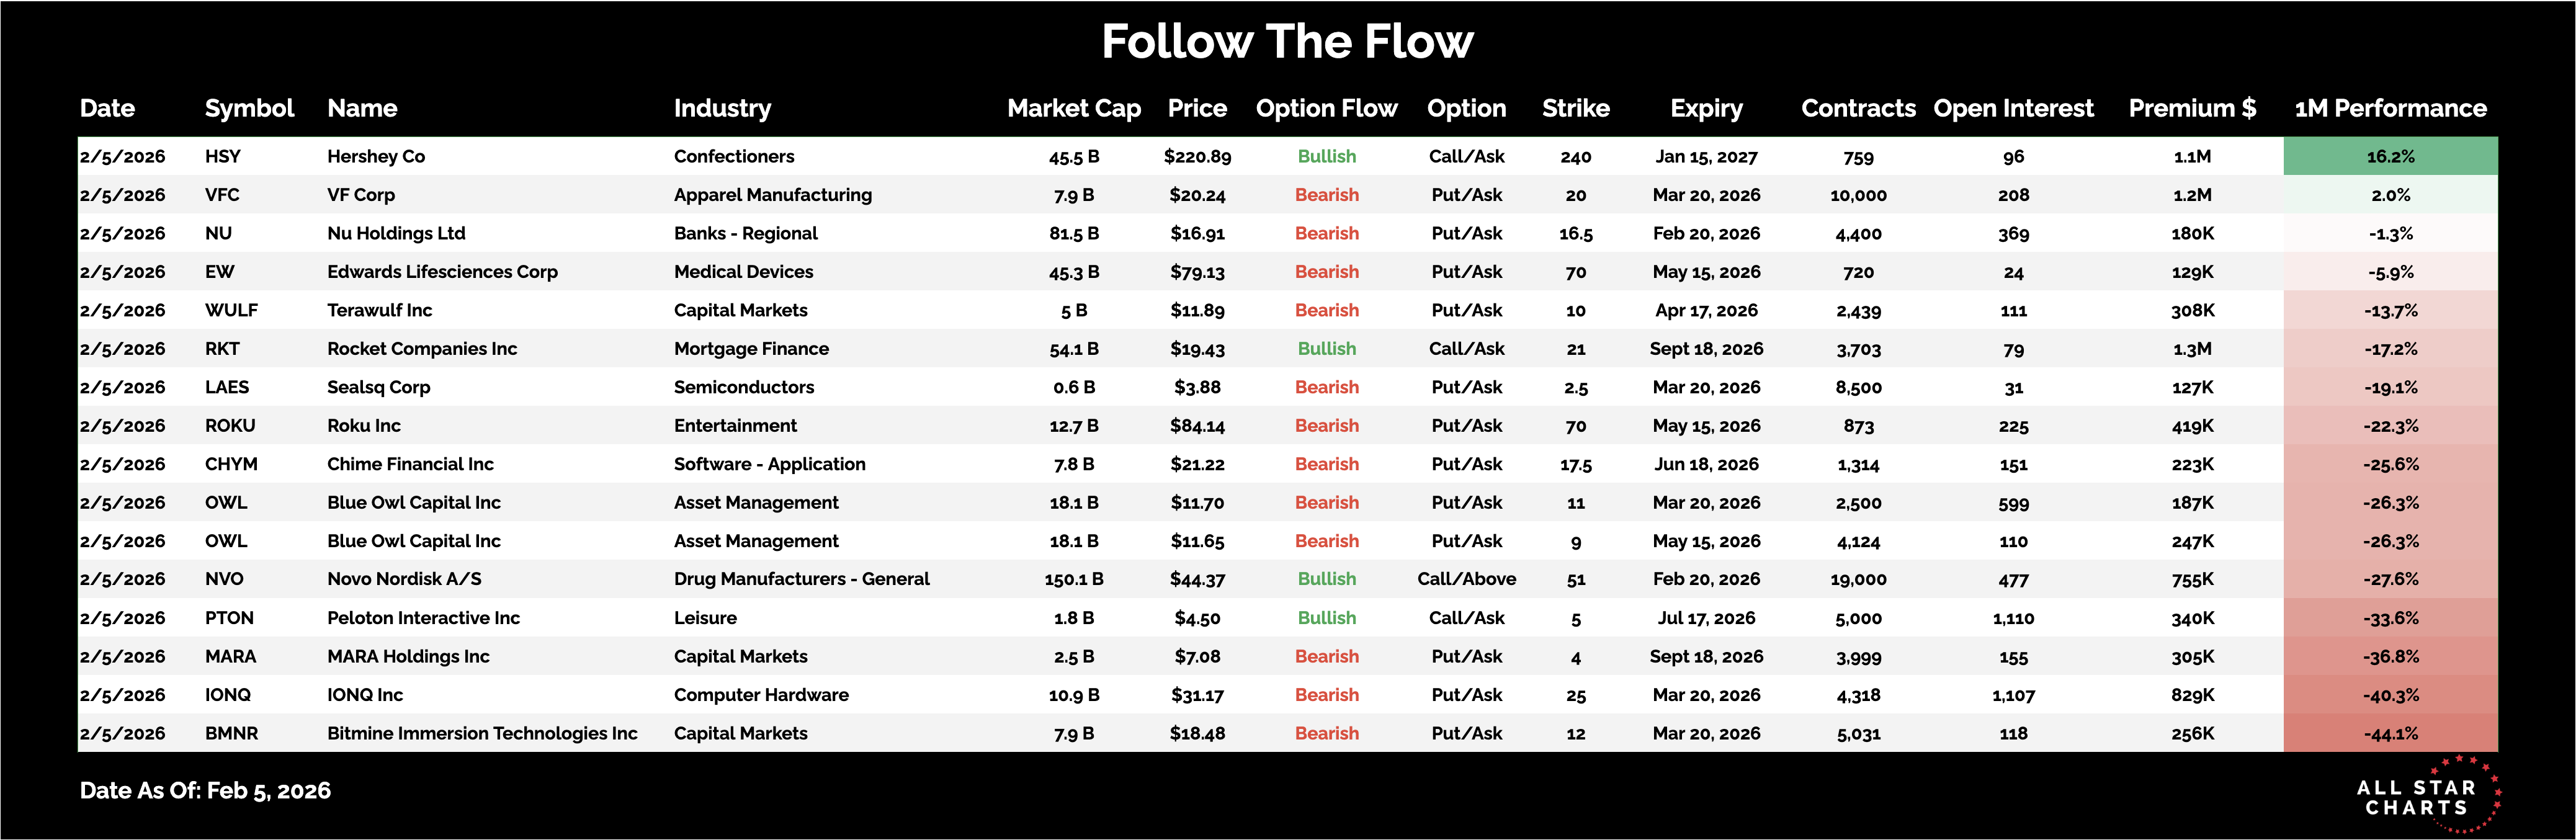Screen dimensions: 2576x840
Task: Click the Premium $ column header
Action: point(2191,108)
